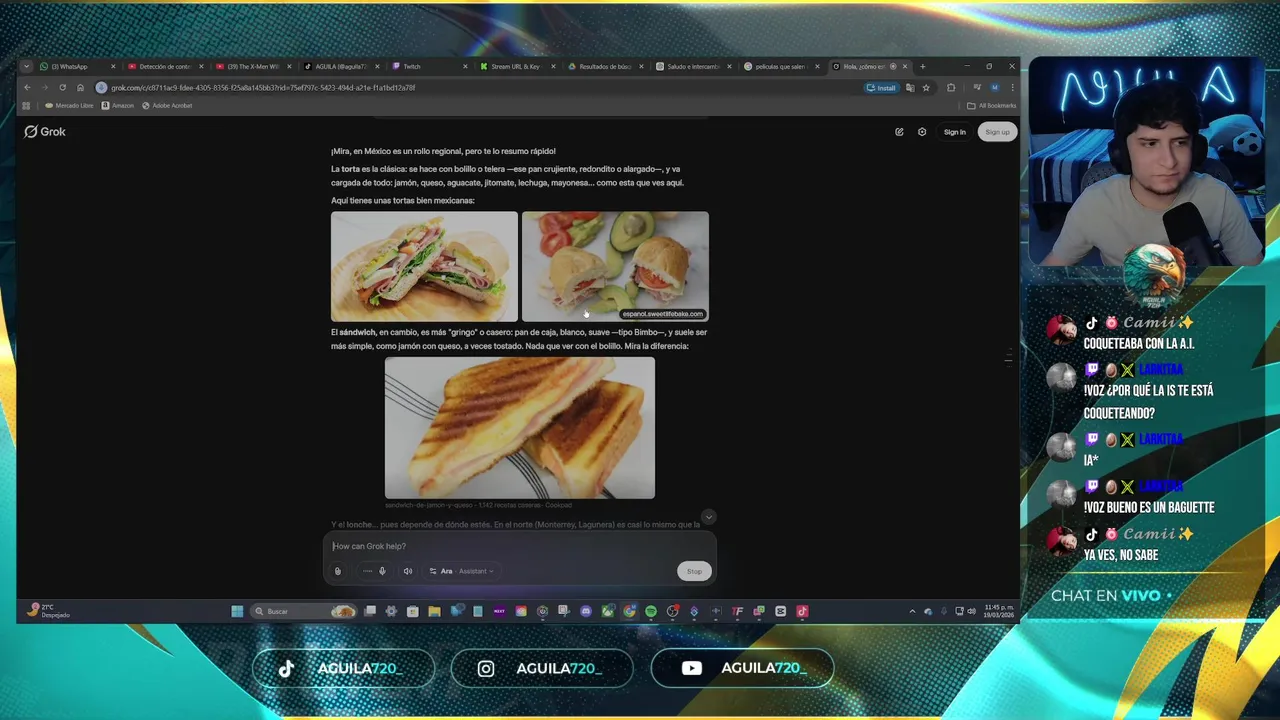Open Grok settings gear icon
This screenshot has height=720, width=1280.
pos(922,132)
